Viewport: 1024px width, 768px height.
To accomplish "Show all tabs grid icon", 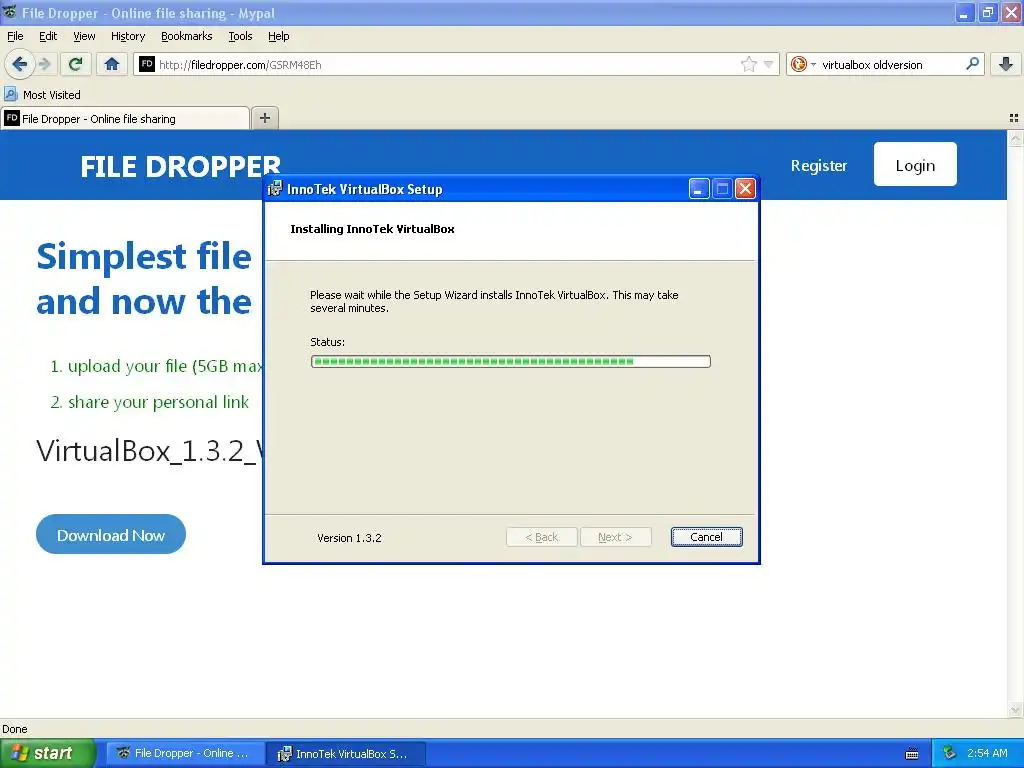I will point(1014,118).
